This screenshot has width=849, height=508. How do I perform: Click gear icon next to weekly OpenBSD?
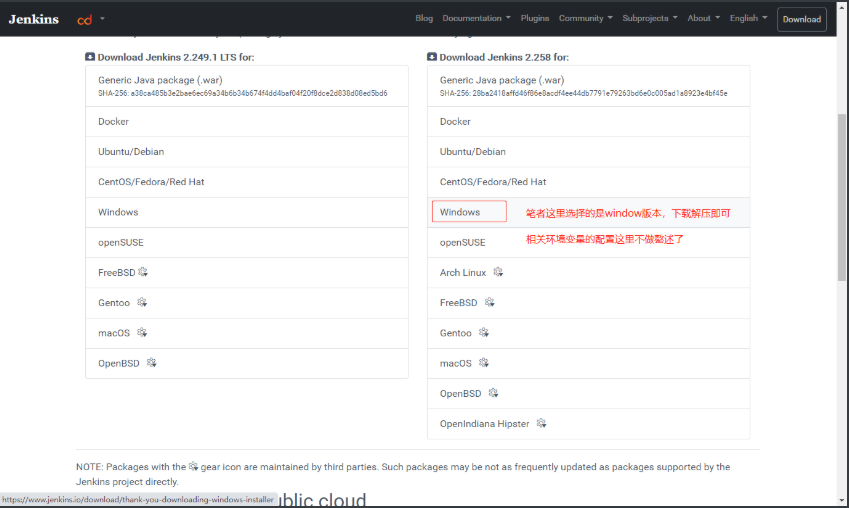point(493,393)
